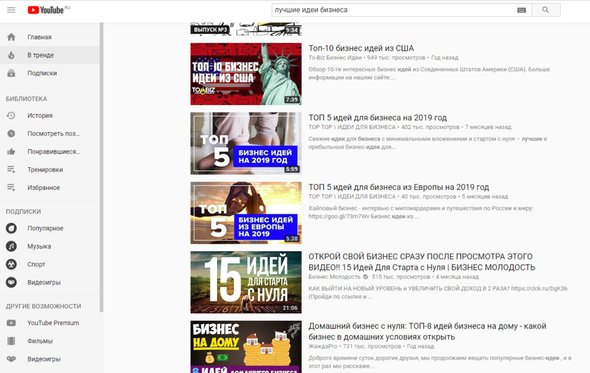Click the sidebar vertical scrollbar
This screenshot has height=373, width=590.
[101, 167]
